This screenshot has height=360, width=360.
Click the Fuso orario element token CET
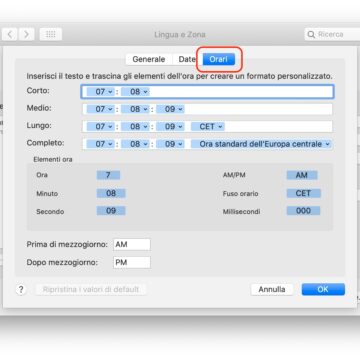pos(304,193)
